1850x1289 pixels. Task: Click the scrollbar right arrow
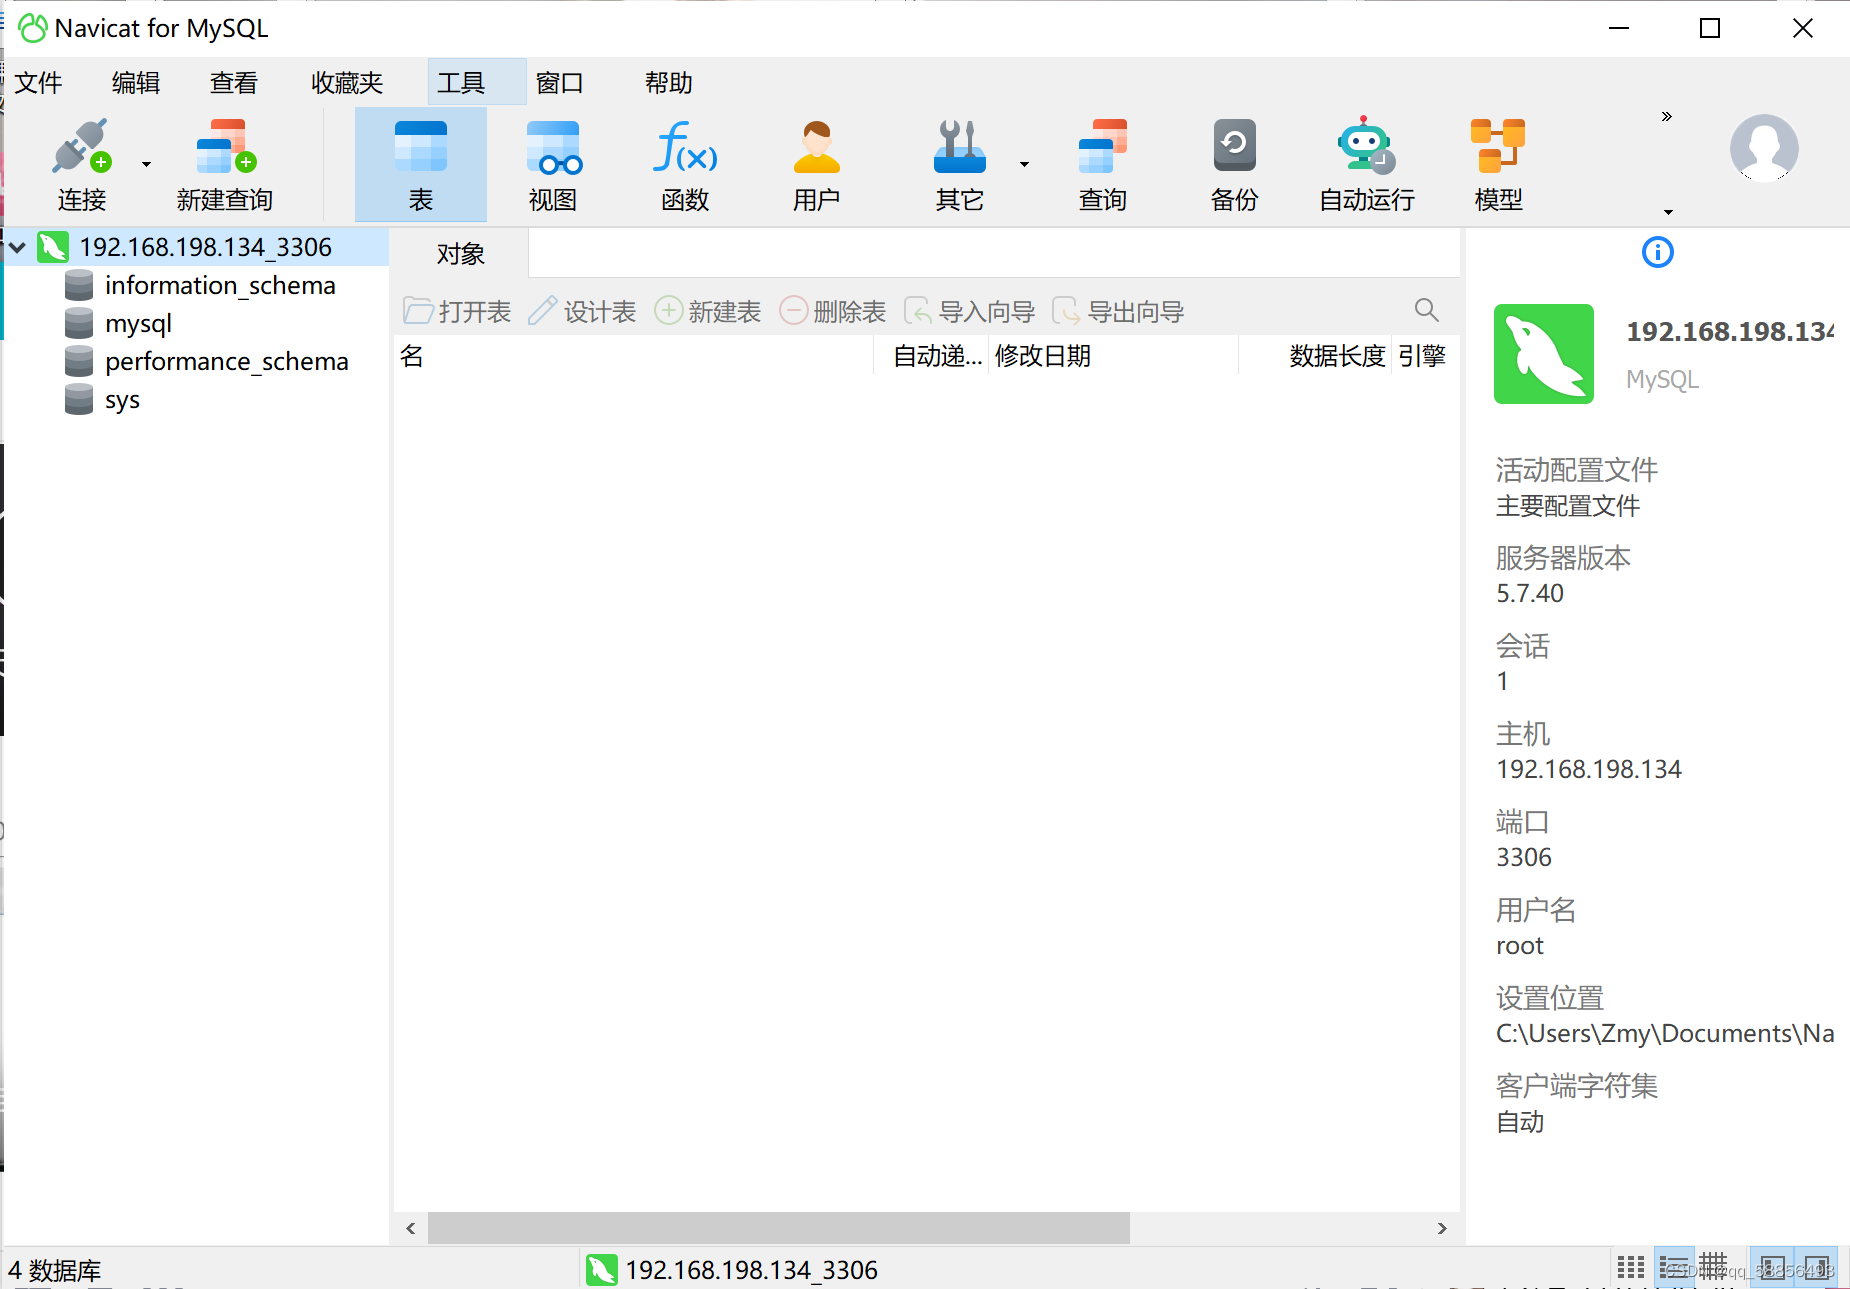pyautogui.click(x=1441, y=1228)
